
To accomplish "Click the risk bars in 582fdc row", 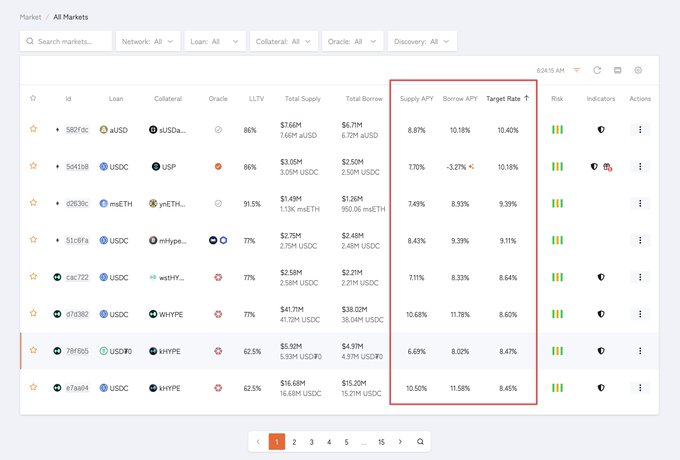I will (x=557, y=130).
